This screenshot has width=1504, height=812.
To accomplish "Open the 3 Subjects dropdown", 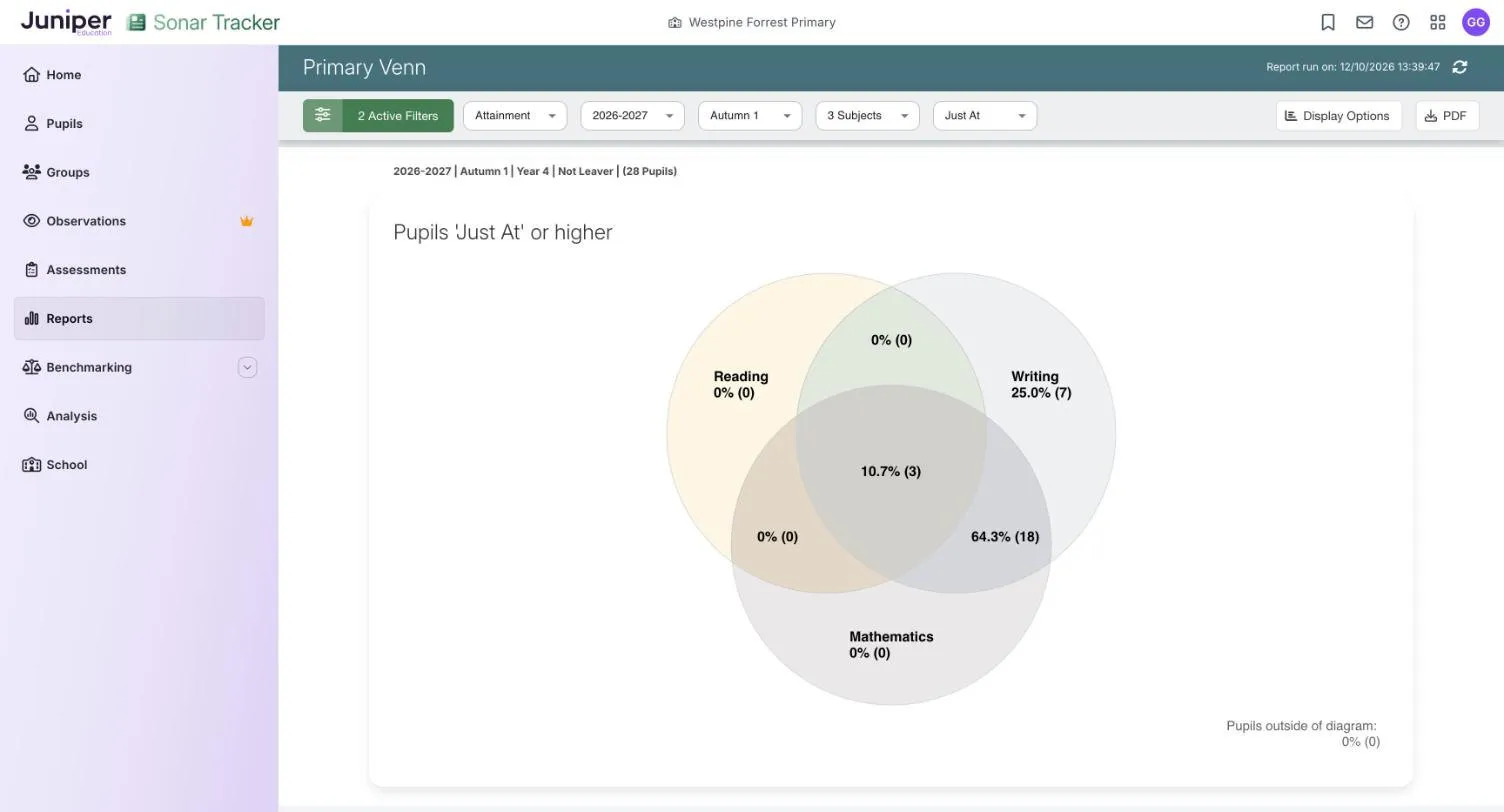I will pos(867,116).
